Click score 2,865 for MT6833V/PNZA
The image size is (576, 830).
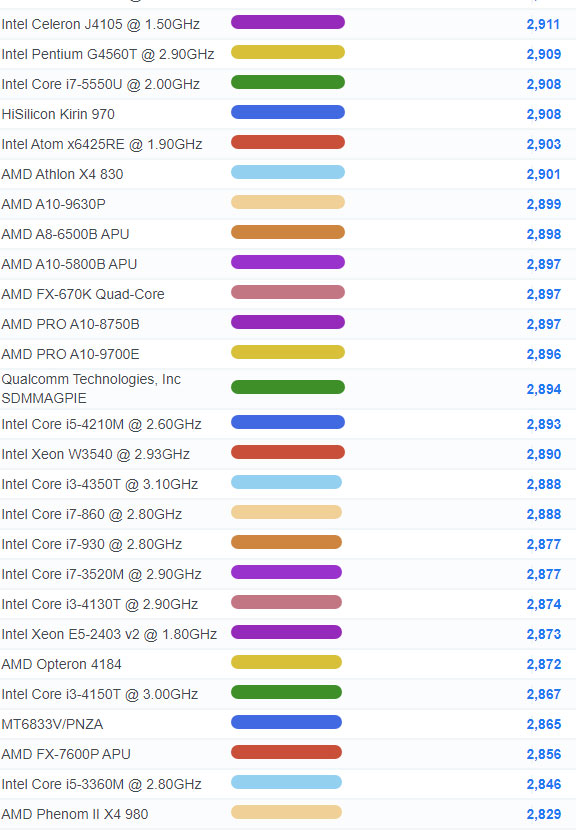click(x=544, y=724)
